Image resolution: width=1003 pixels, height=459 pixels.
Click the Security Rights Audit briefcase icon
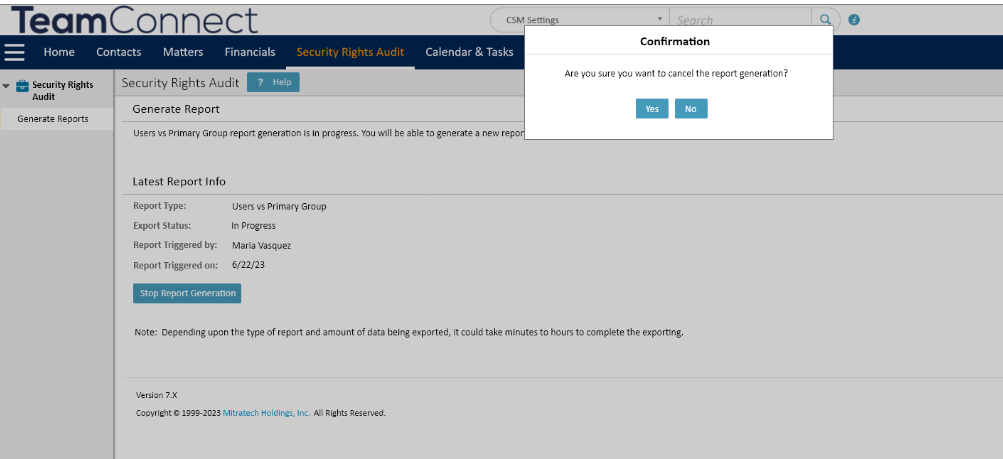click(22, 86)
